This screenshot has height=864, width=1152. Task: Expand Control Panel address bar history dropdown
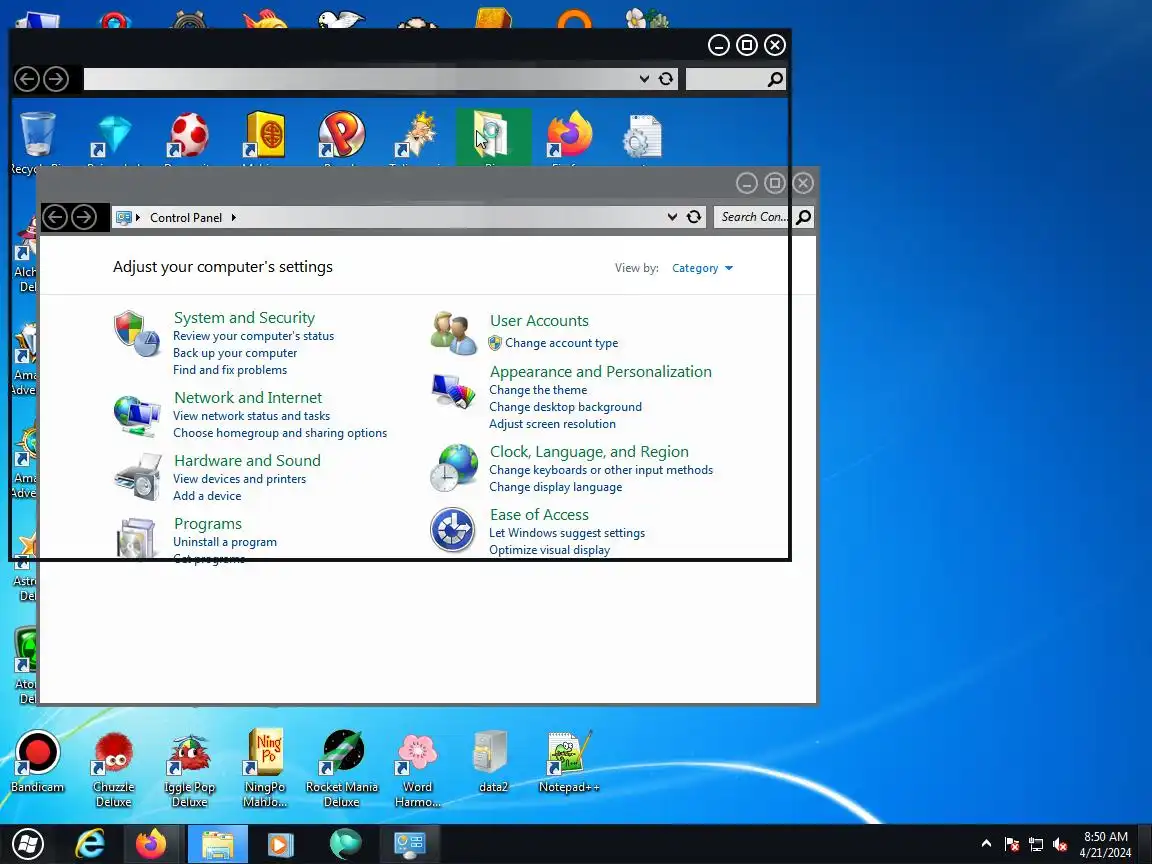tap(672, 217)
